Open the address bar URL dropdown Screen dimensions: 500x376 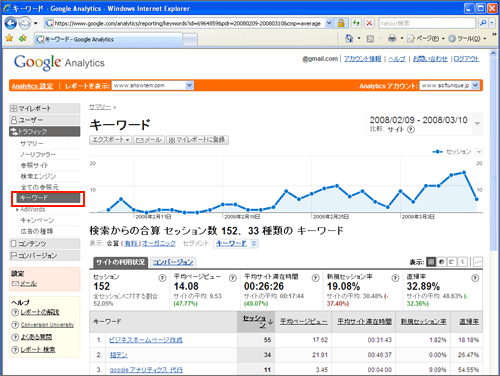tap(329, 23)
